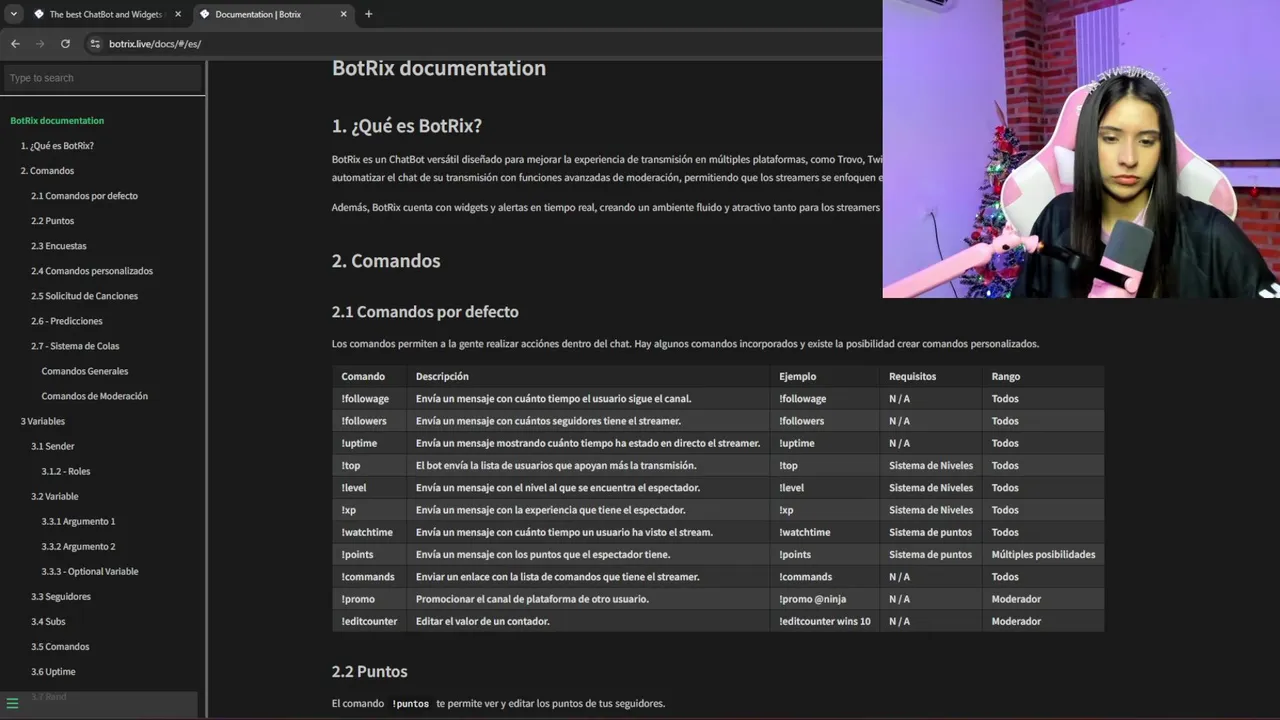This screenshot has height=720, width=1280.
Task: Click the streamer webcam overlay
Action: pyautogui.click(x=1081, y=149)
